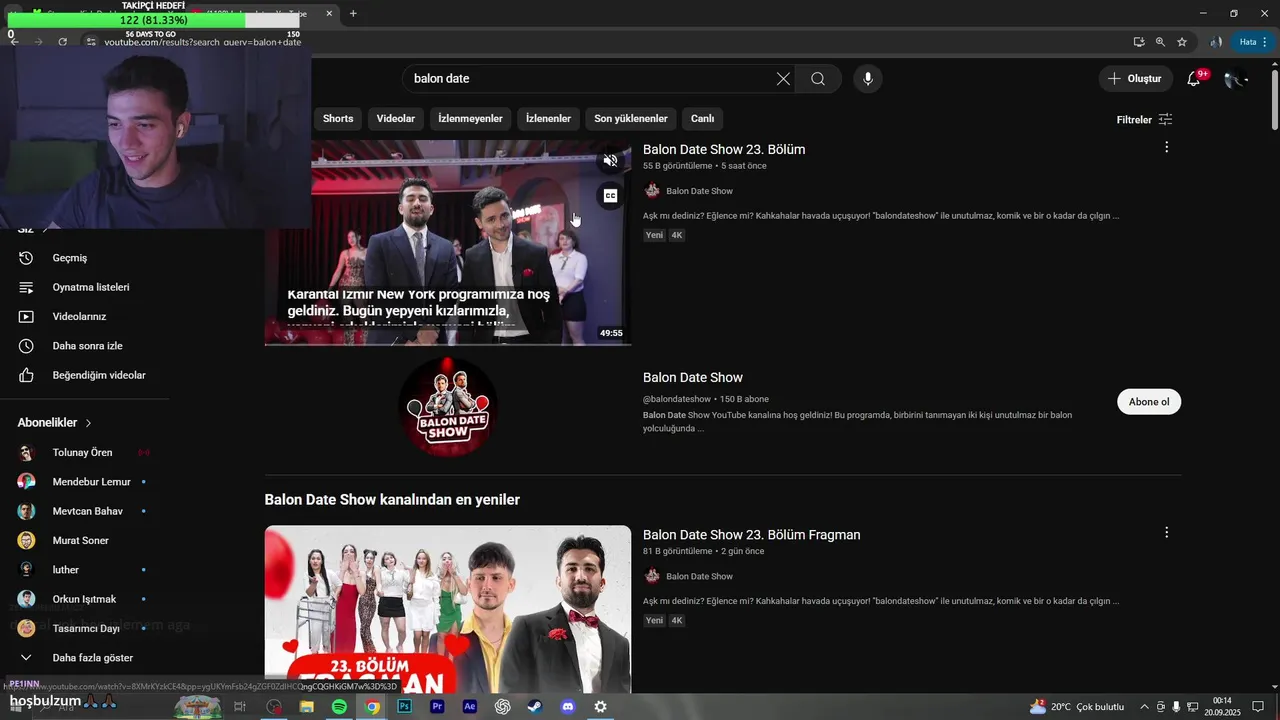
Task: Open Photoshop from the taskbar
Action: tap(405, 707)
